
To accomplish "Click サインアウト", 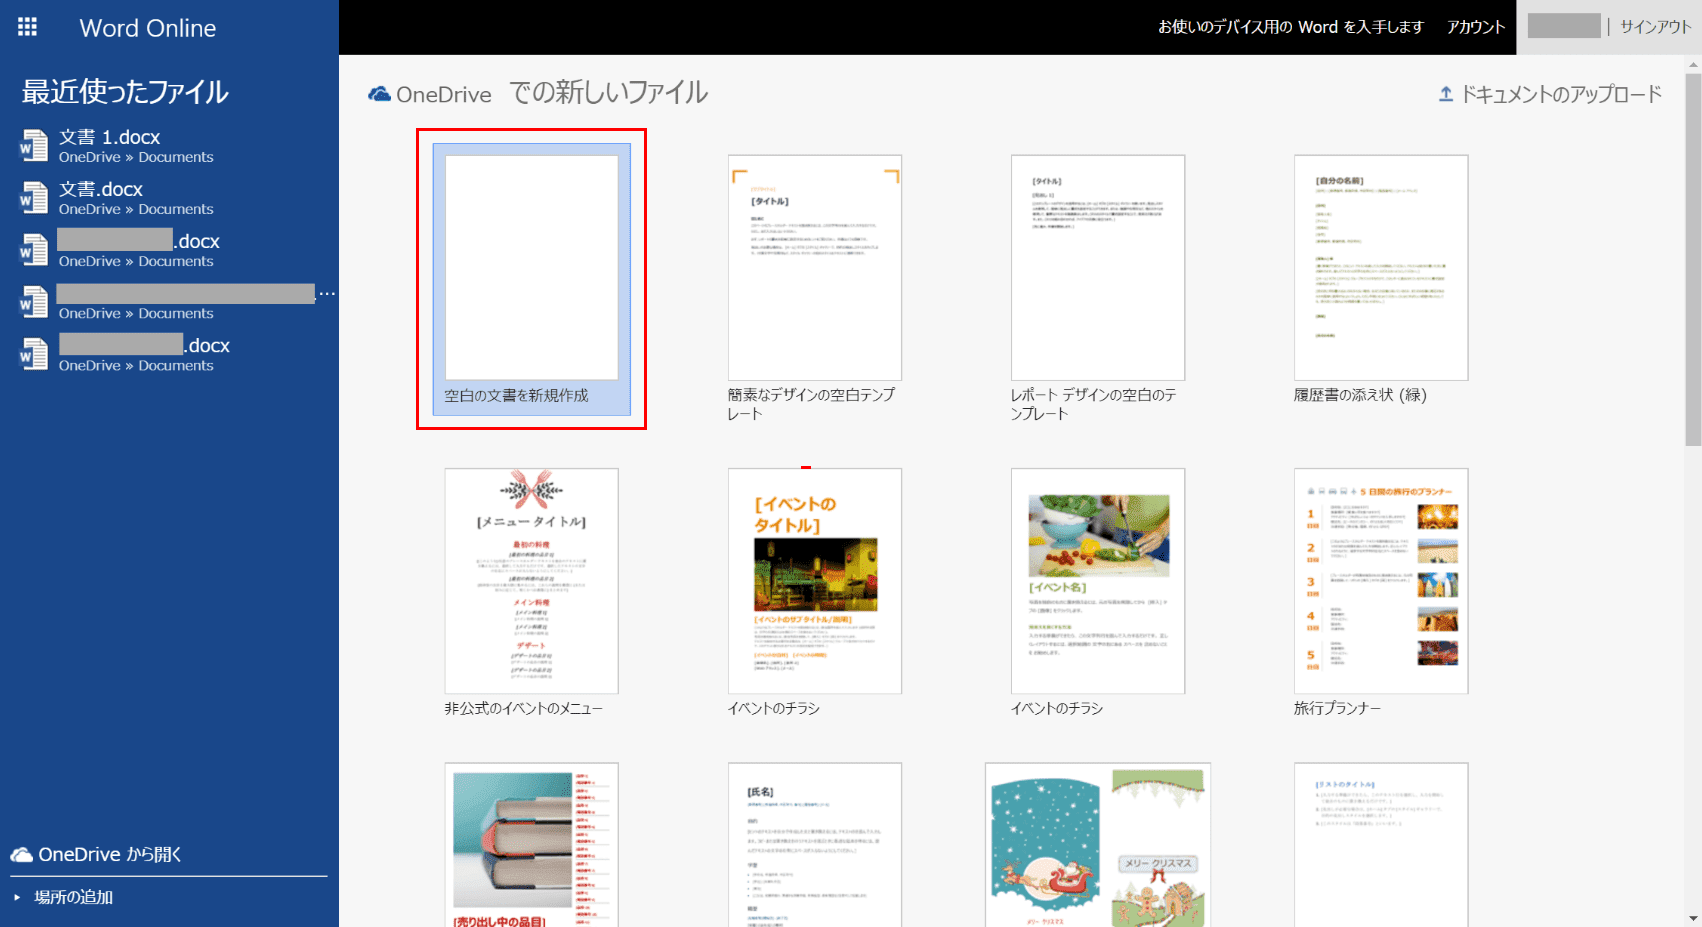I will 1655,27.
